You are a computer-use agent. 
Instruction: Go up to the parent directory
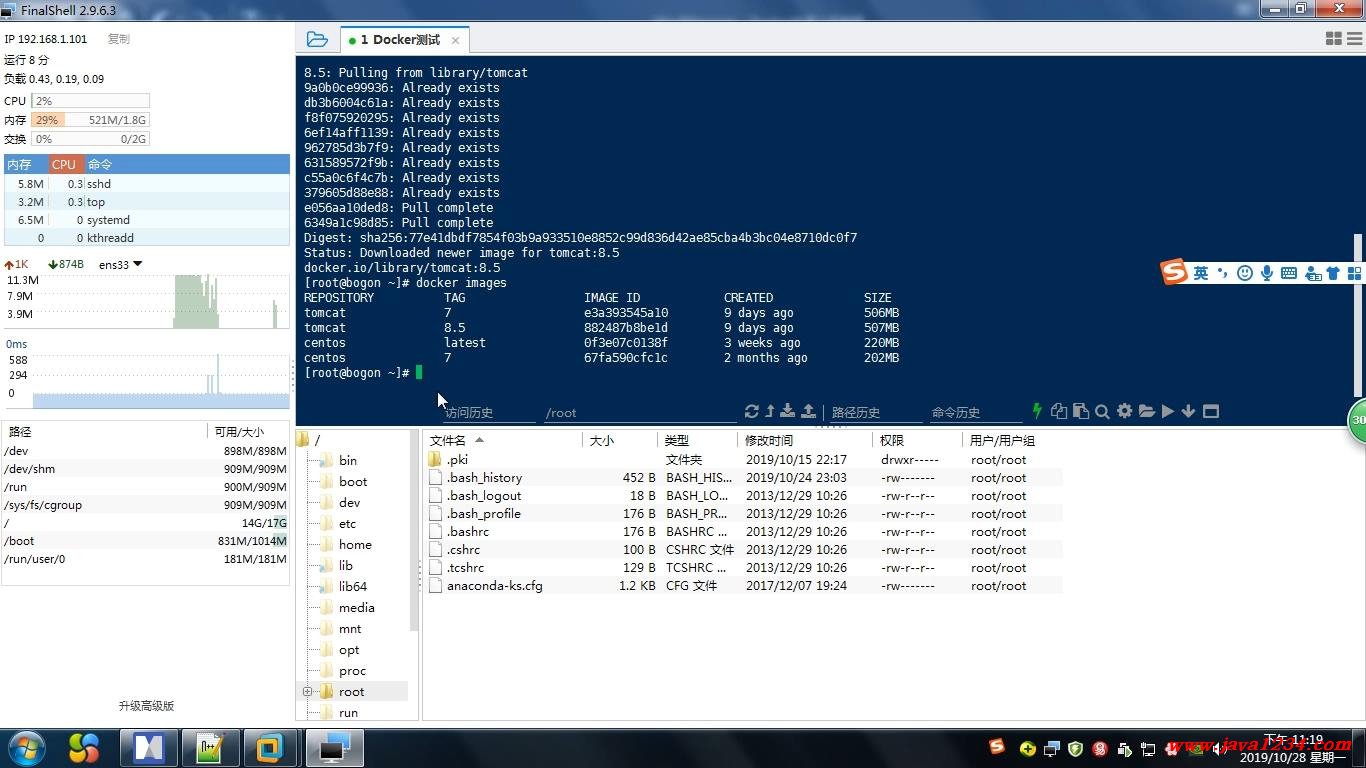770,411
